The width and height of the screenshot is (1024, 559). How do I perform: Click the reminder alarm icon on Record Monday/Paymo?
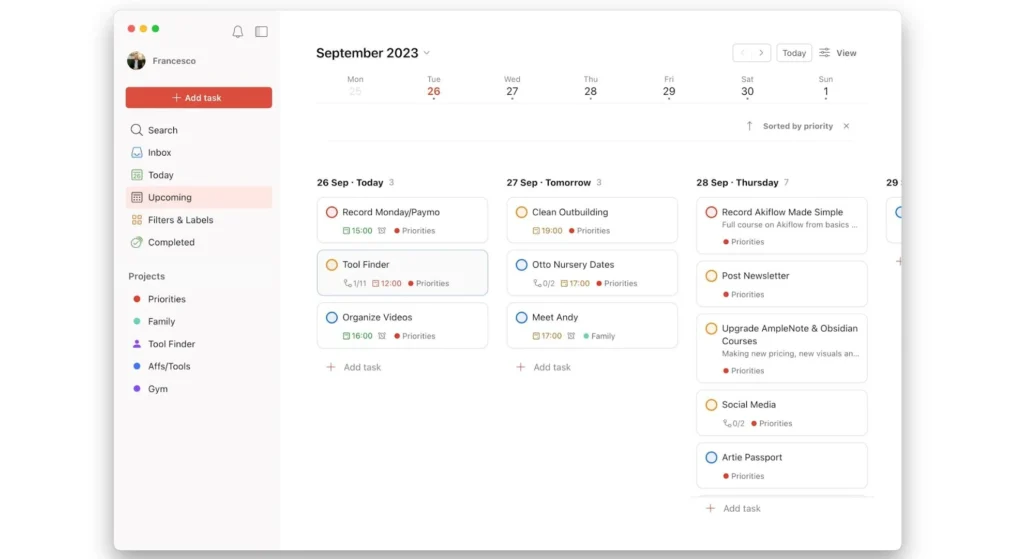click(x=382, y=231)
